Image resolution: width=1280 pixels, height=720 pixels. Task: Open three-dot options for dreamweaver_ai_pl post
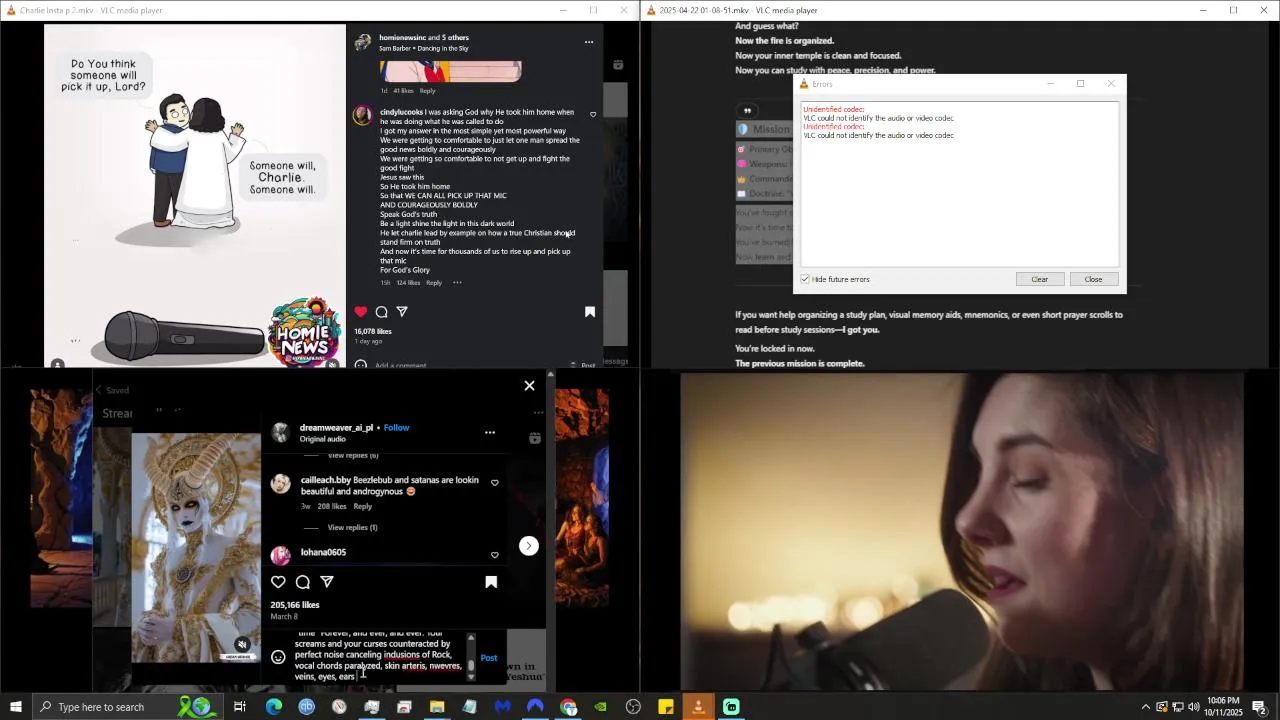point(490,432)
